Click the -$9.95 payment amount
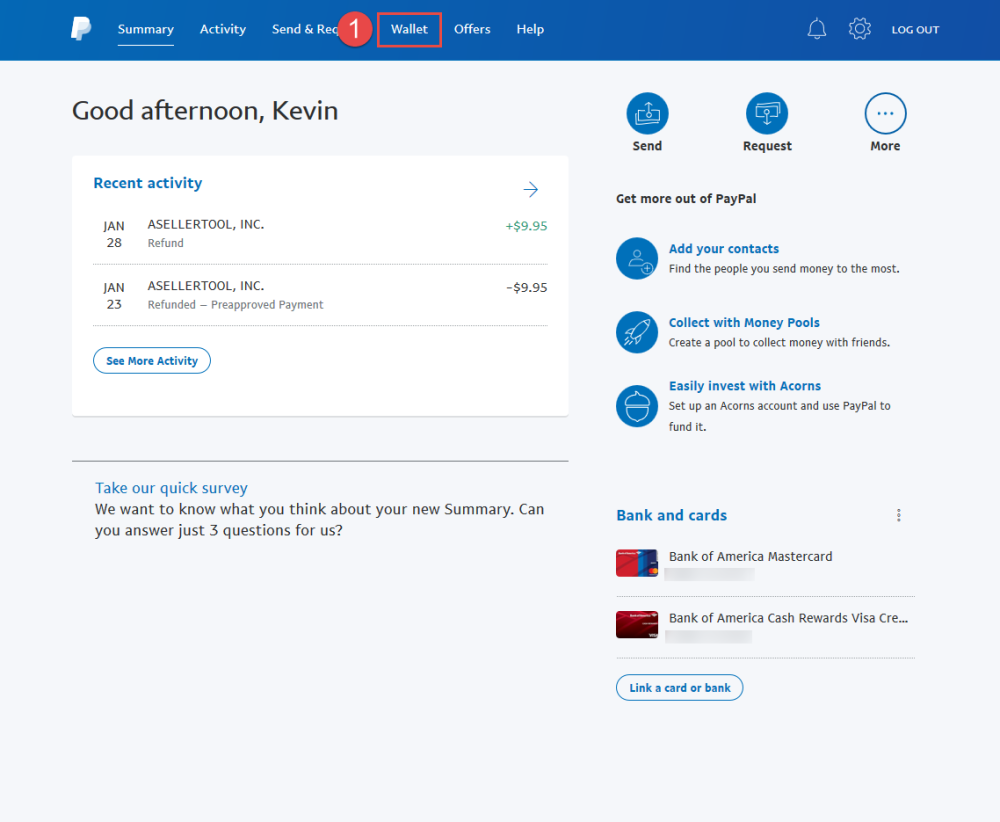Viewport: 1000px width, 822px height. (526, 288)
